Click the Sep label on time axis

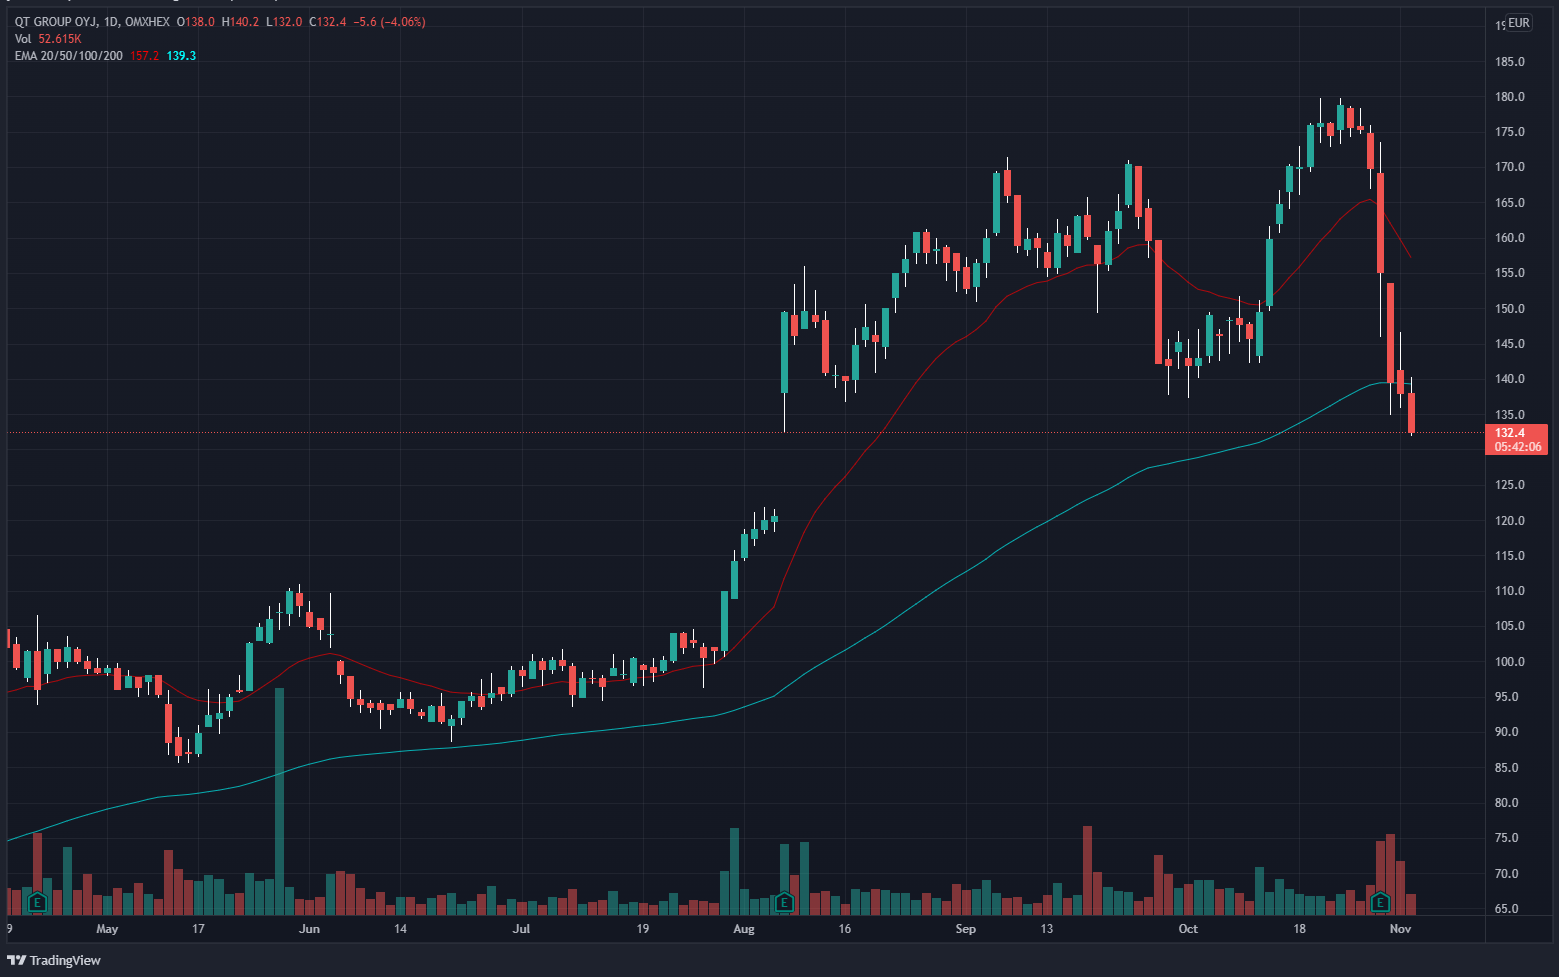tap(965, 929)
